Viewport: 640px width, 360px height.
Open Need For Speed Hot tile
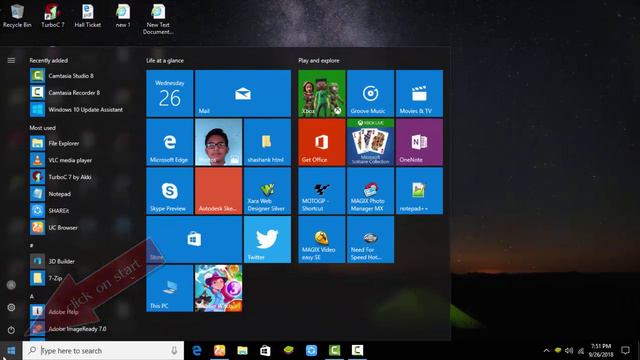click(x=371, y=240)
